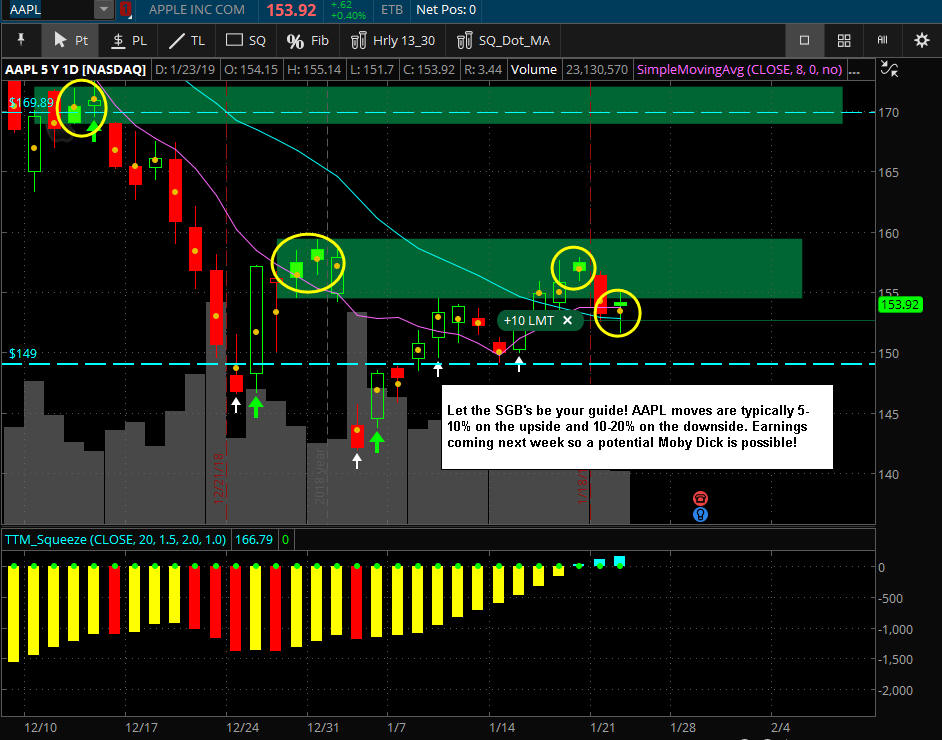Click the O: 154.15 open value
This screenshot has height=740, width=942.
click(251, 70)
